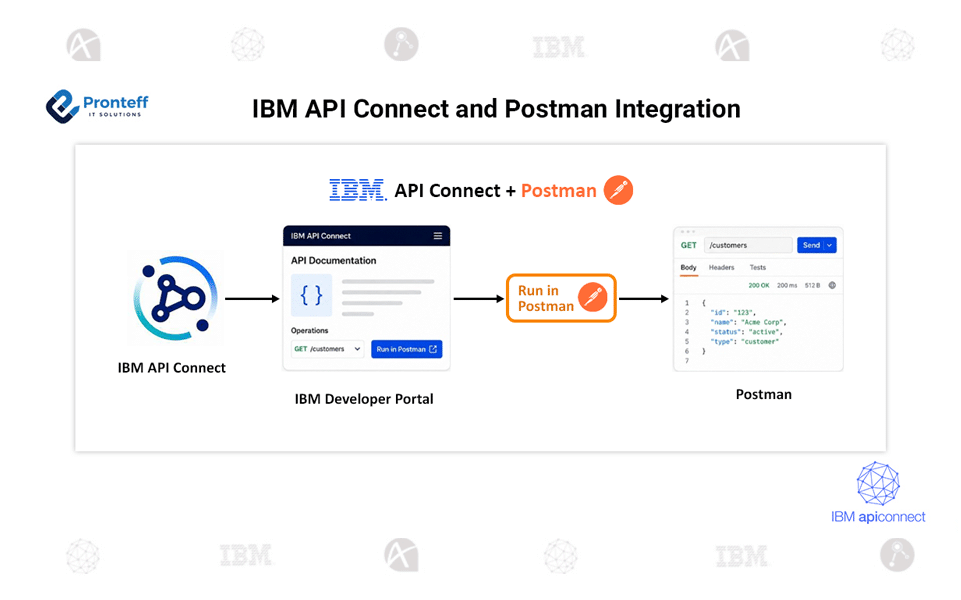Screen dimensions: 961x600
Task: Click the "type": "customer" JSON line
Action: [745, 342]
